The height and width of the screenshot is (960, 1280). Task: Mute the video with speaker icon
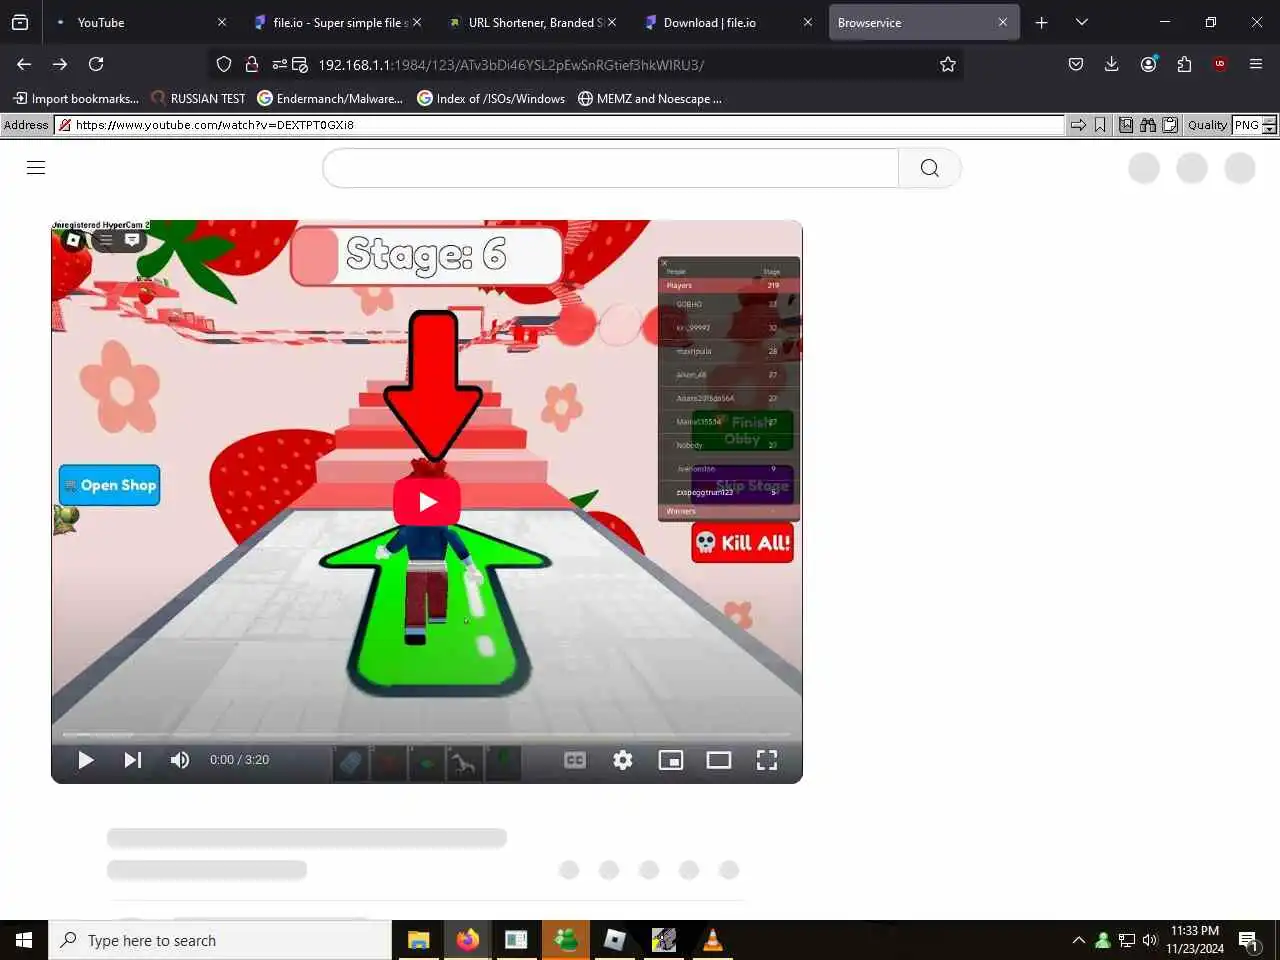tap(180, 760)
